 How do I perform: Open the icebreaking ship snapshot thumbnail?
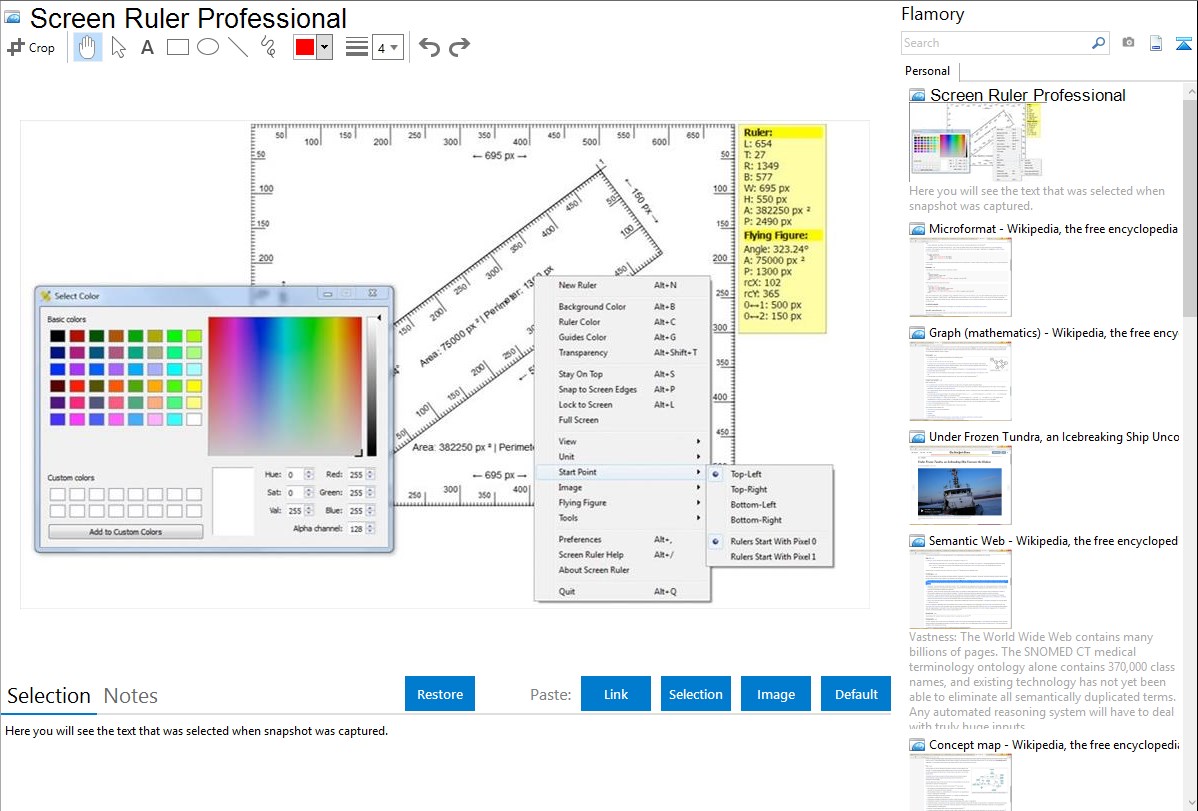960,485
